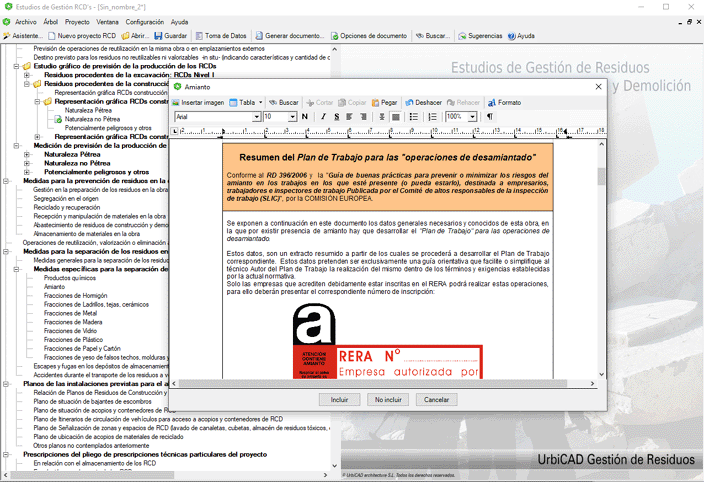Image resolution: width=704 pixels, height=482 pixels.
Task: Align text to the left
Action: (350, 117)
